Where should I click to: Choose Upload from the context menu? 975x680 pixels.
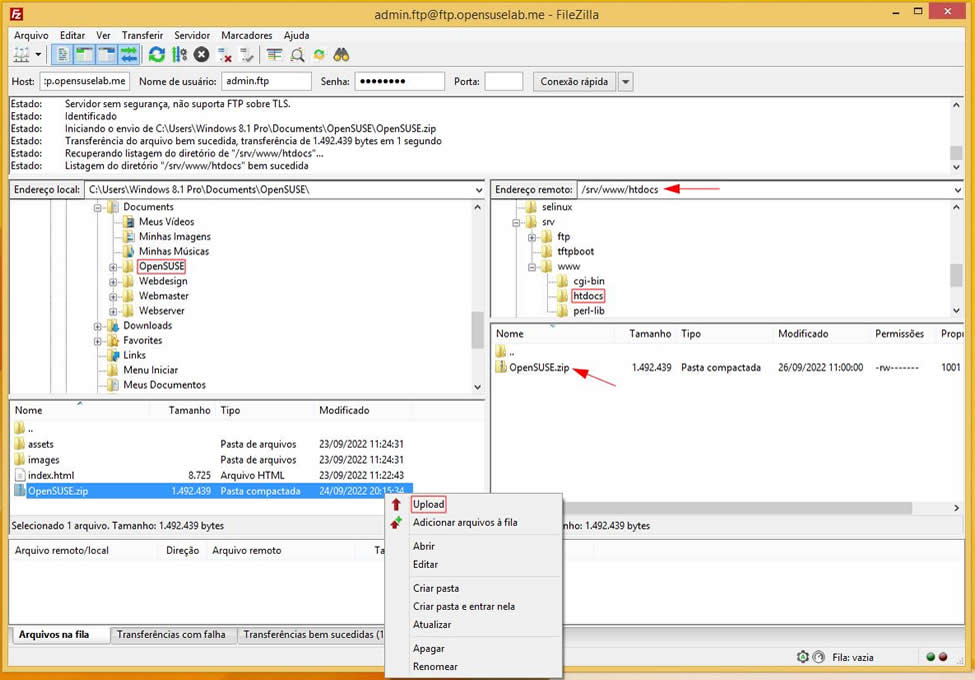[x=428, y=505]
